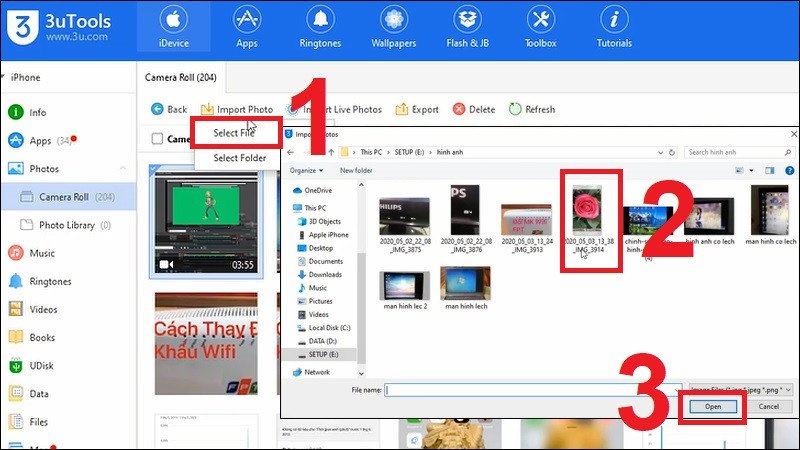Image resolution: width=800 pixels, height=450 pixels.
Task: Switch to the Camera Roll (204) tab
Action: point(181,78)
